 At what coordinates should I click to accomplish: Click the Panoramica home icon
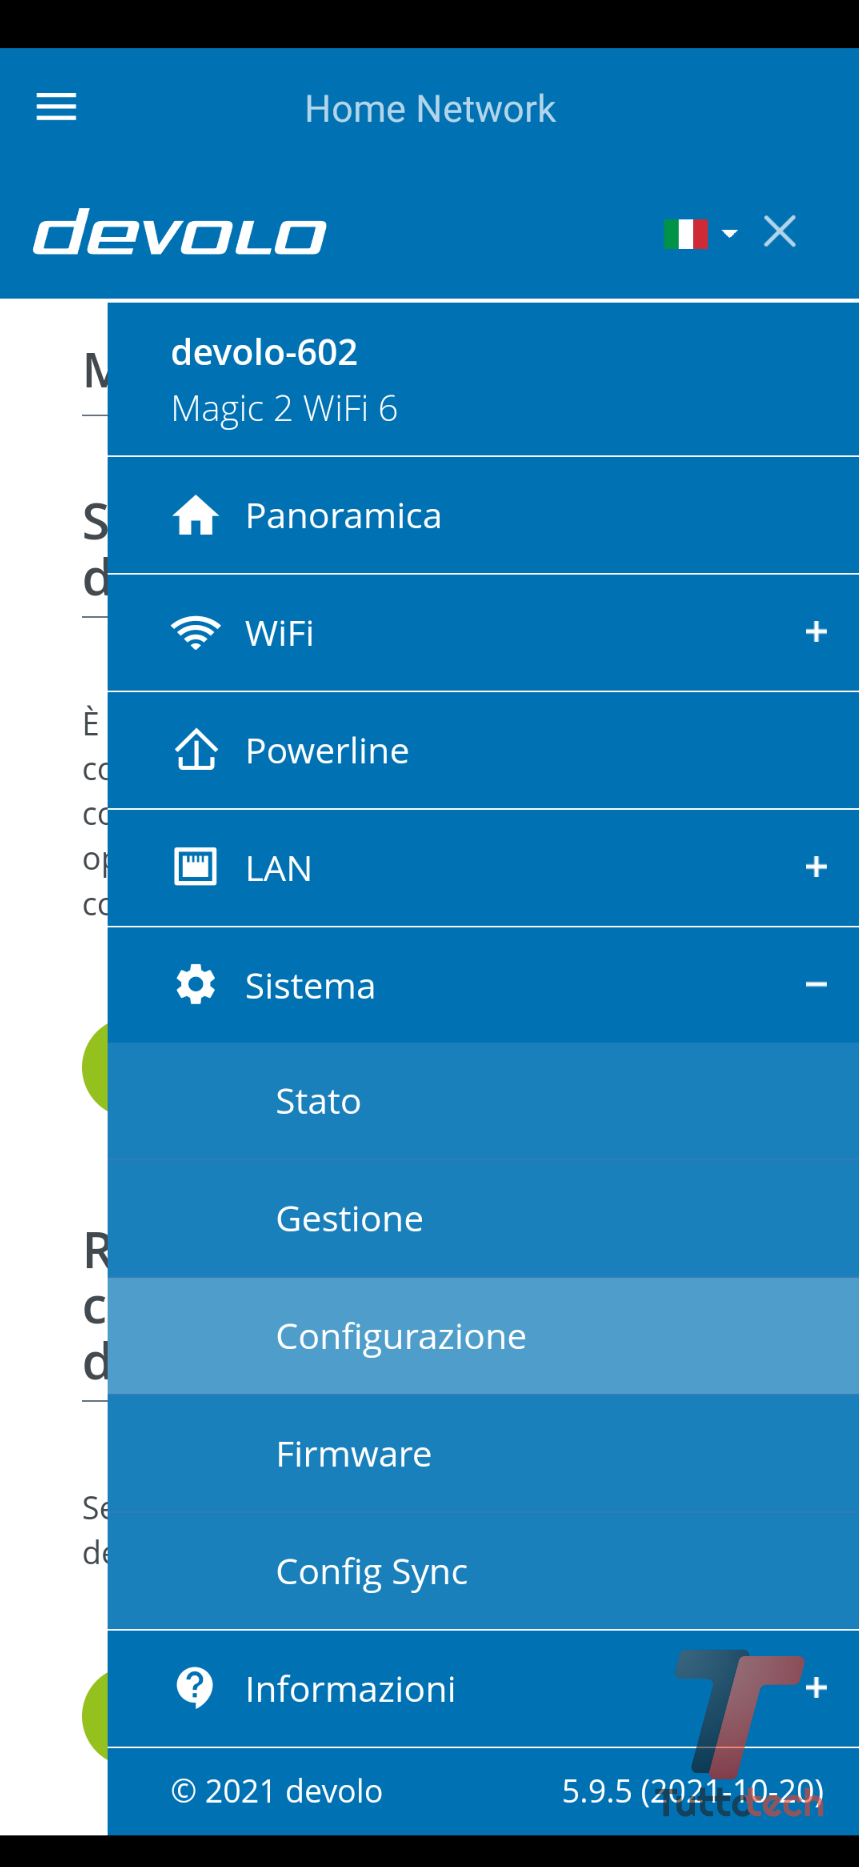click(x=196, y=516)
